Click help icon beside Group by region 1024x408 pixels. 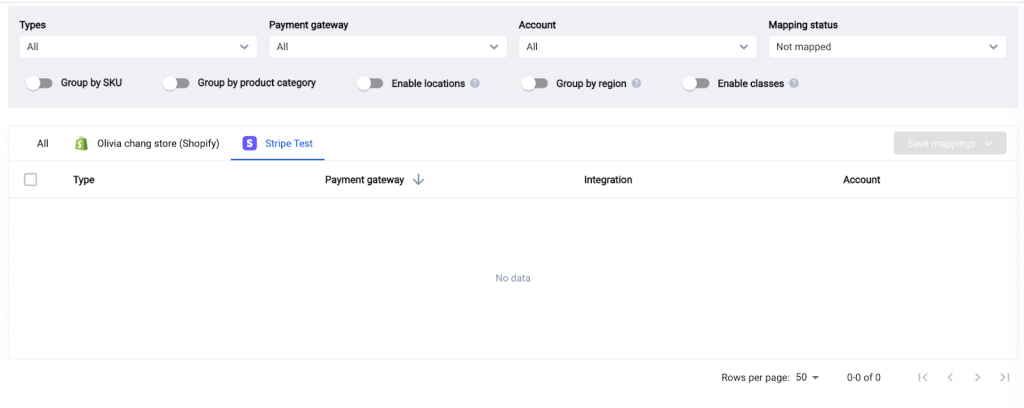point(636,84)
